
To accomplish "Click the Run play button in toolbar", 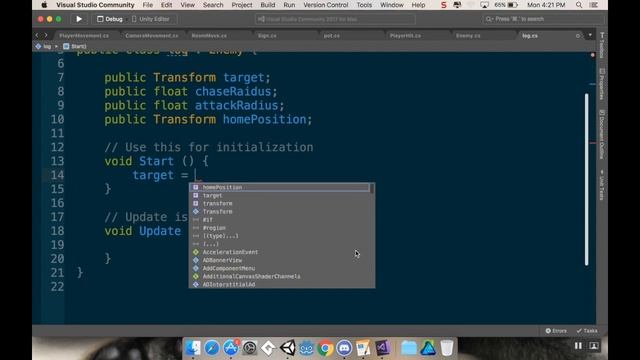I will click(x=79, y=19).
